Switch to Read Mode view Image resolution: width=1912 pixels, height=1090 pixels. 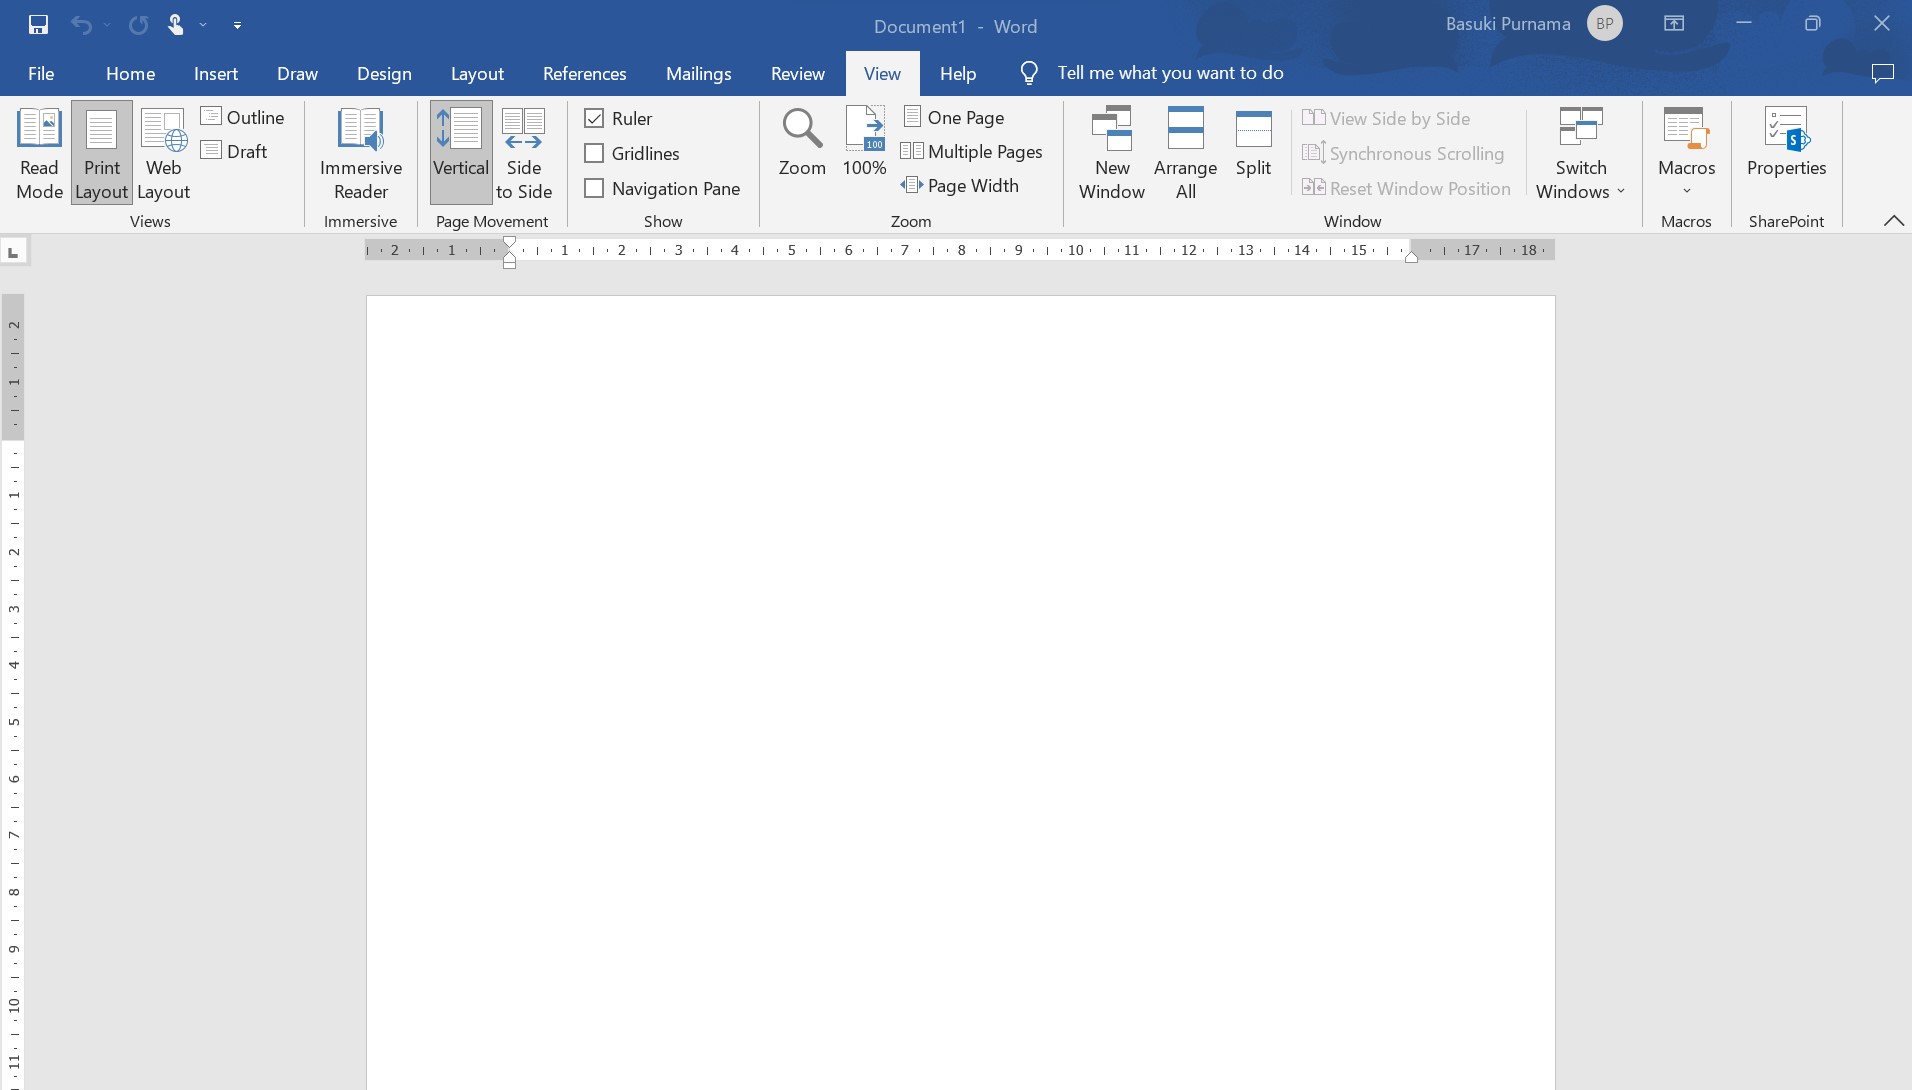(40, 153)
